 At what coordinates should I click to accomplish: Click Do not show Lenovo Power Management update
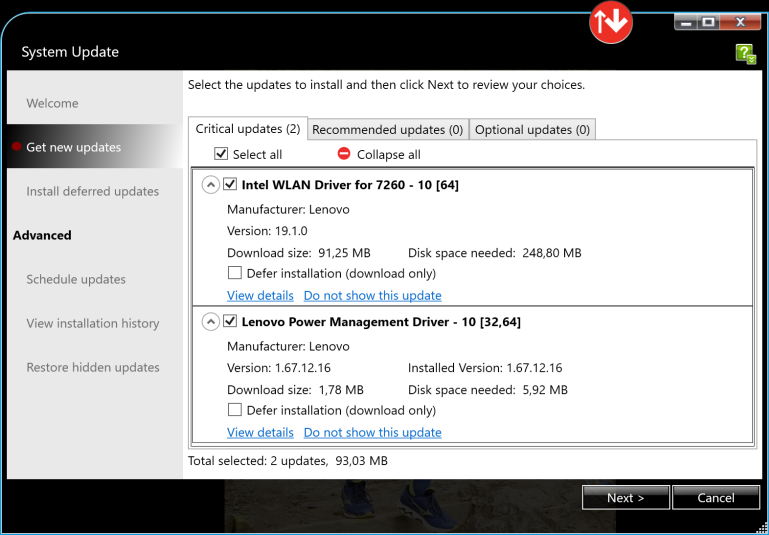pos(373,433)
